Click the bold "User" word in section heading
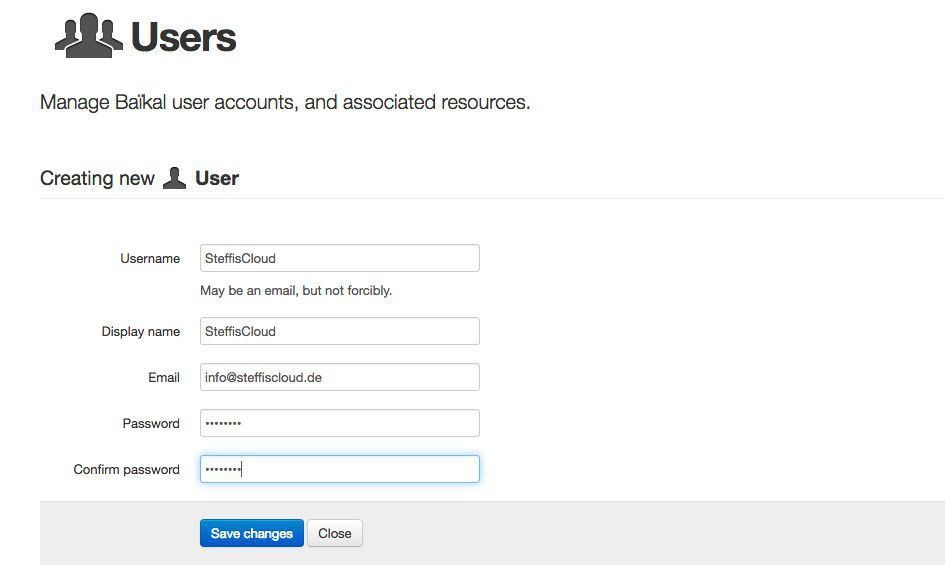The height and width of the screenshot is (568, 945). pyautogui.click(x=217, y=178)
